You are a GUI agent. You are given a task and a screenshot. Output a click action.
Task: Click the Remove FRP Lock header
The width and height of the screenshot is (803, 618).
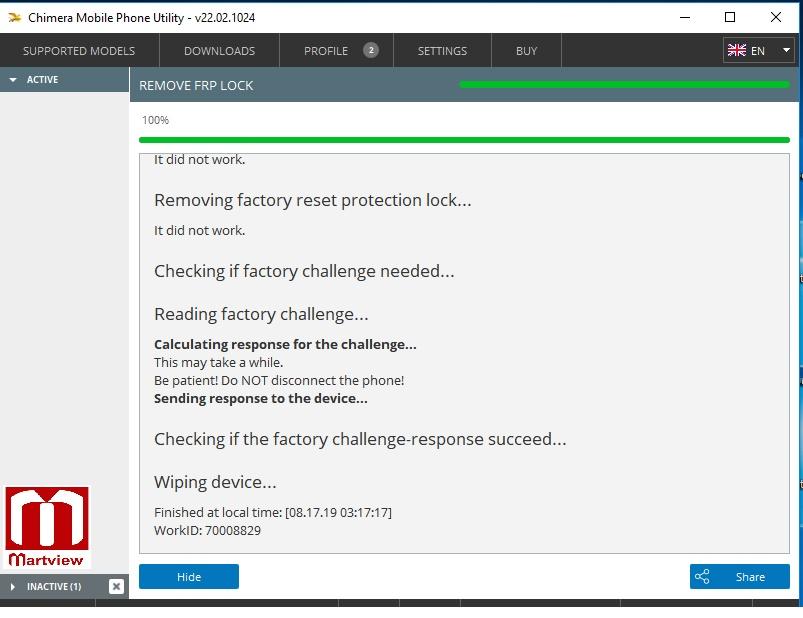click(x=196, y=86)
